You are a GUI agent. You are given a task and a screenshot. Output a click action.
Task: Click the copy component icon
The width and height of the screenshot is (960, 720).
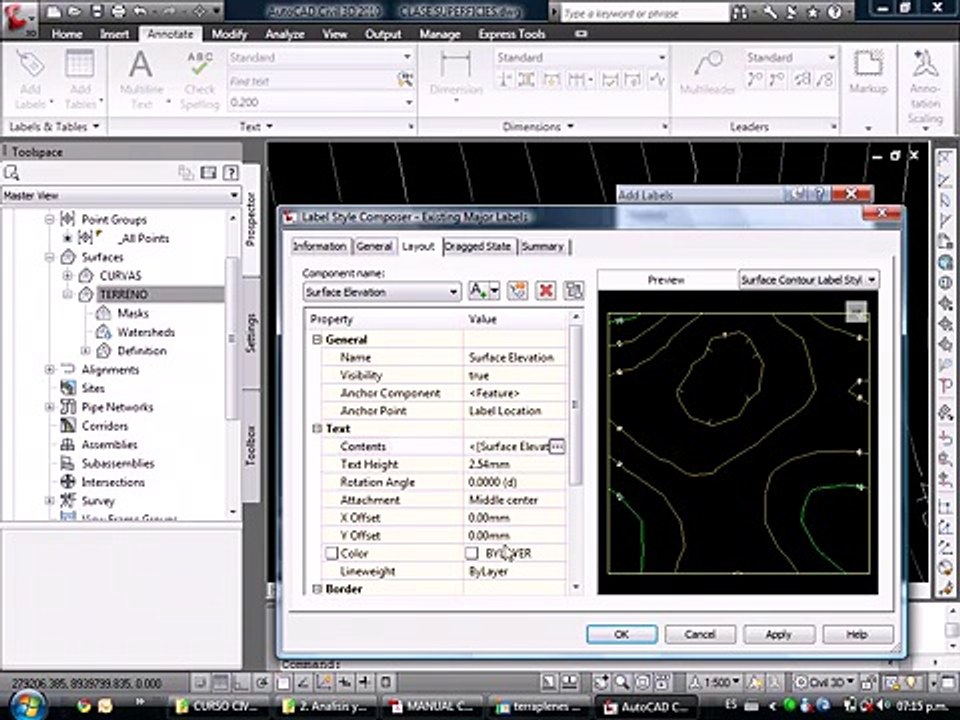[517, 291]
